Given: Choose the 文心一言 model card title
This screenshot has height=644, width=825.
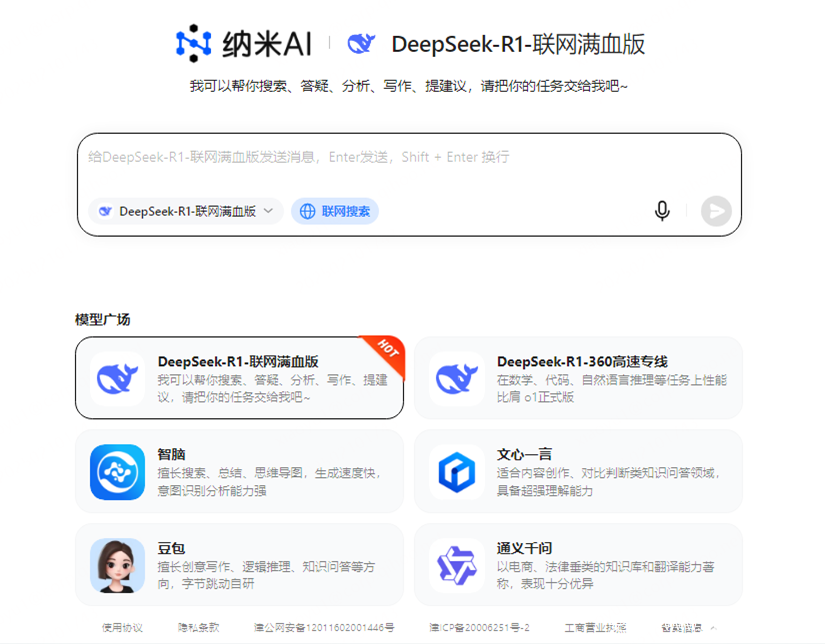Looking at the screenshot, I should tap(524, 454).
